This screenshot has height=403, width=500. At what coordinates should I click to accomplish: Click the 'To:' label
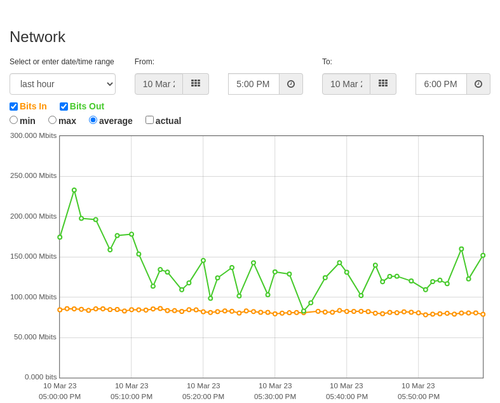(327, 62)
